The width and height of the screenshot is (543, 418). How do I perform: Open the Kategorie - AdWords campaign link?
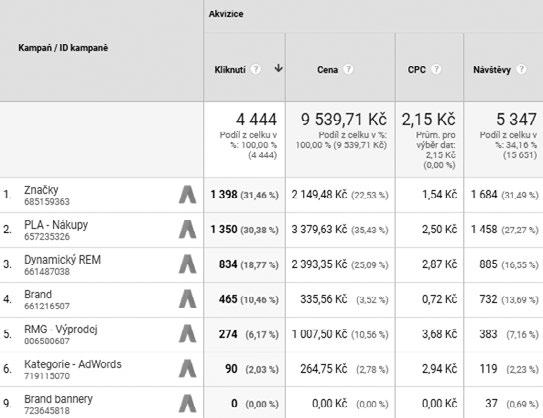[x=73, y=364]
